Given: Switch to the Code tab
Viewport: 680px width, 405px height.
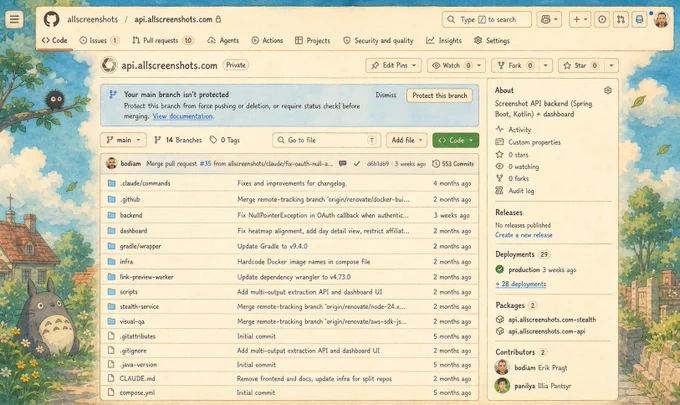Looking at the screenshot, I should pos(54,40).
